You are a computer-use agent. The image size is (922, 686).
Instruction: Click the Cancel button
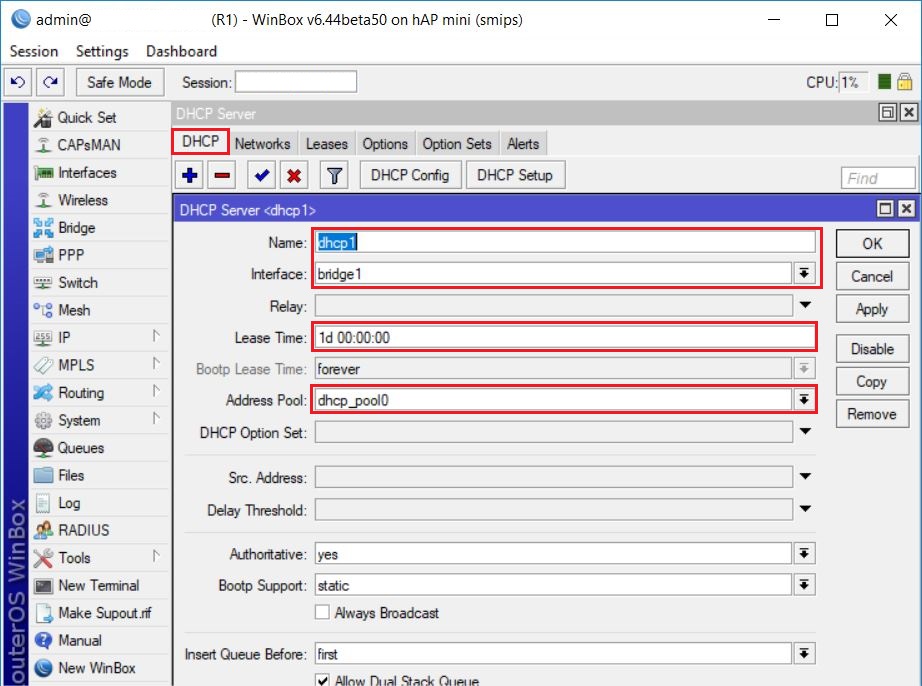(873, 276)
